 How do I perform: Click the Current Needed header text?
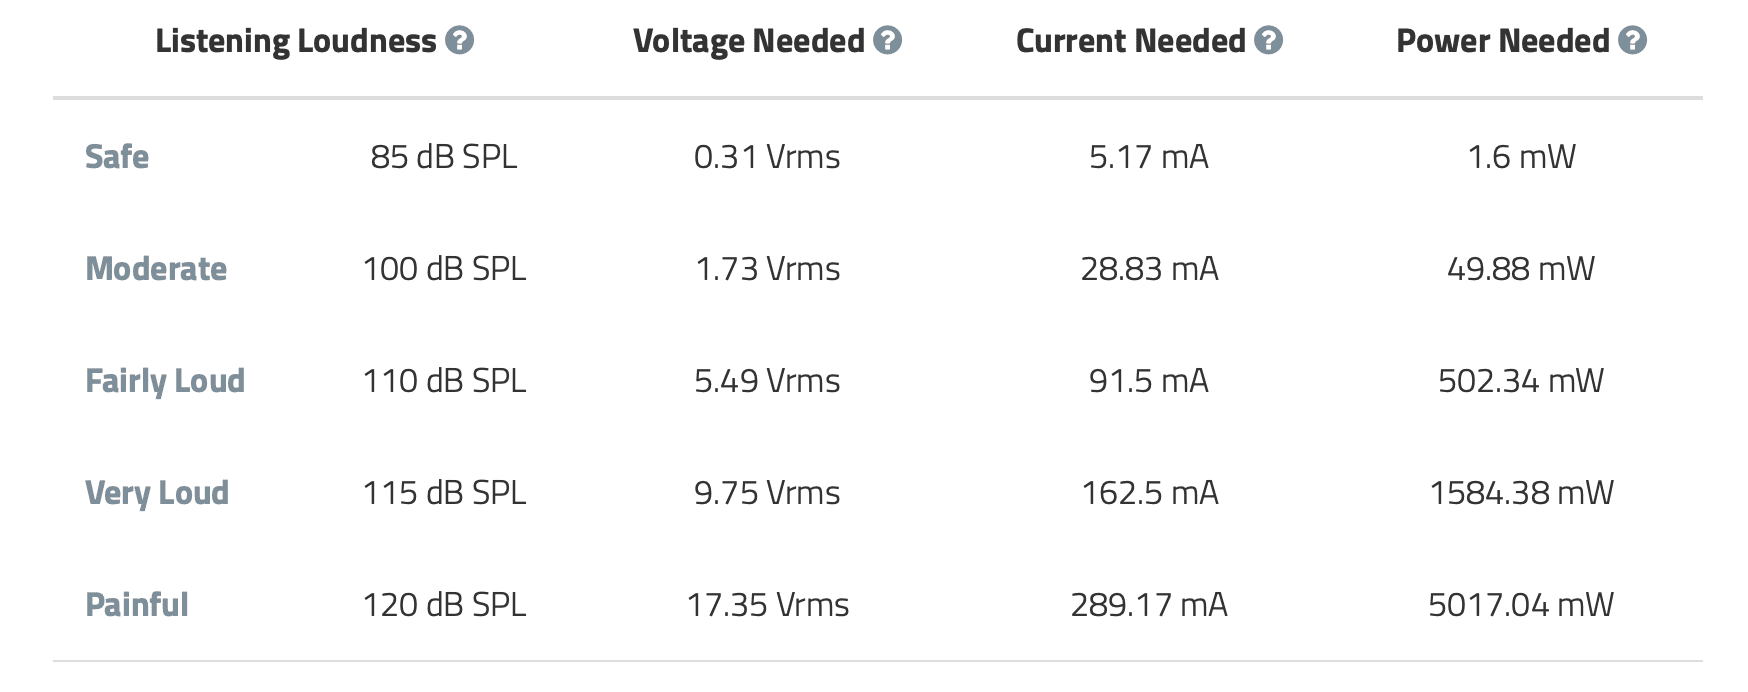coord(1131,41)
